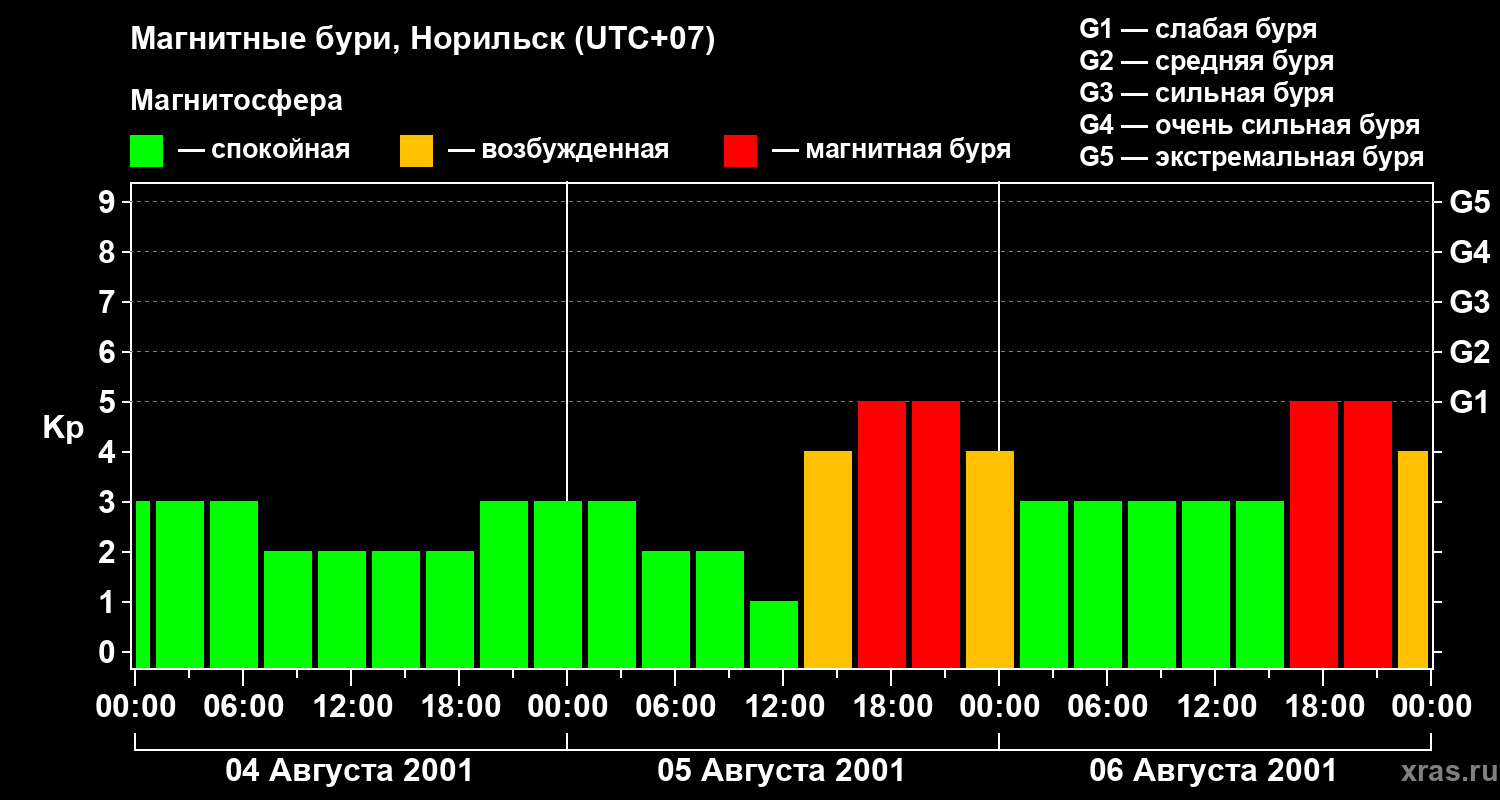Click the first red Kp 5 bar on 05 Августа
The image size is (1500, 800).
pyautogui.click(x=882, y=534)
